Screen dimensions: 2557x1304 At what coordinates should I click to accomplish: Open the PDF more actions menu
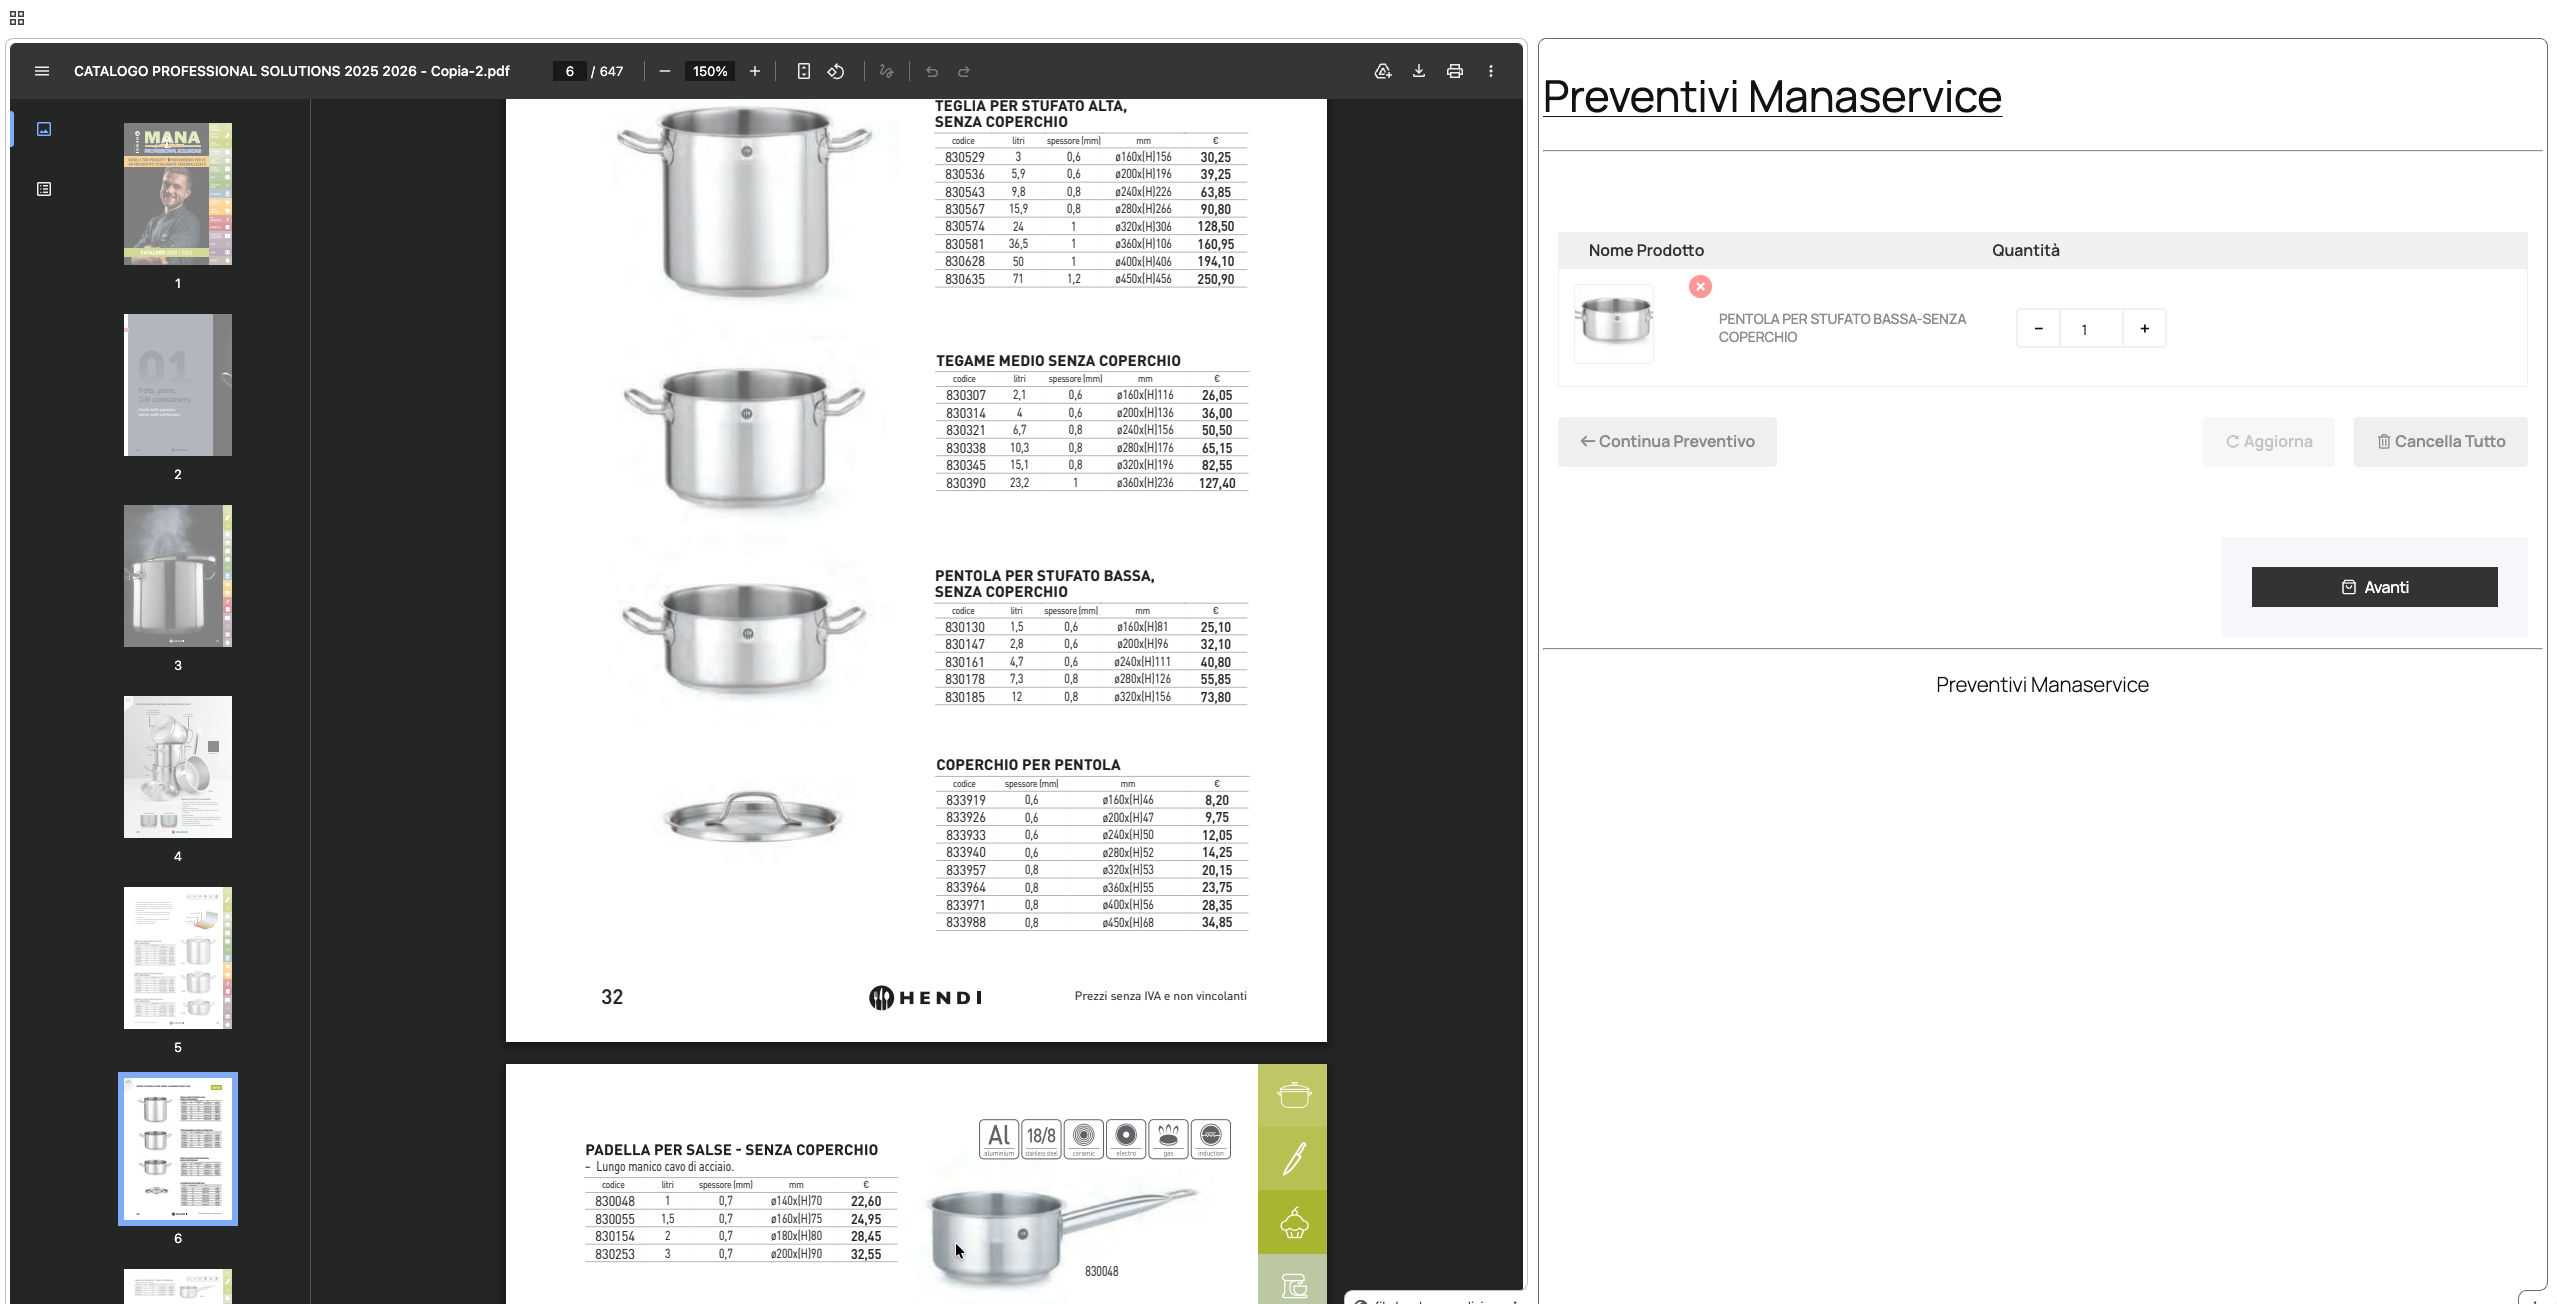[1491, 71]
